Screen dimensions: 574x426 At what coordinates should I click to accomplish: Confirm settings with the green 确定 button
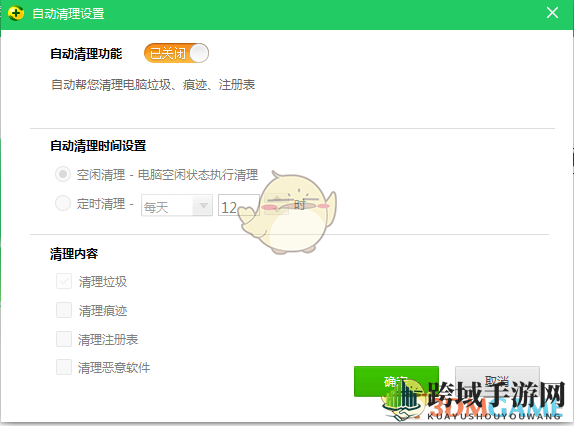[396, 381]
